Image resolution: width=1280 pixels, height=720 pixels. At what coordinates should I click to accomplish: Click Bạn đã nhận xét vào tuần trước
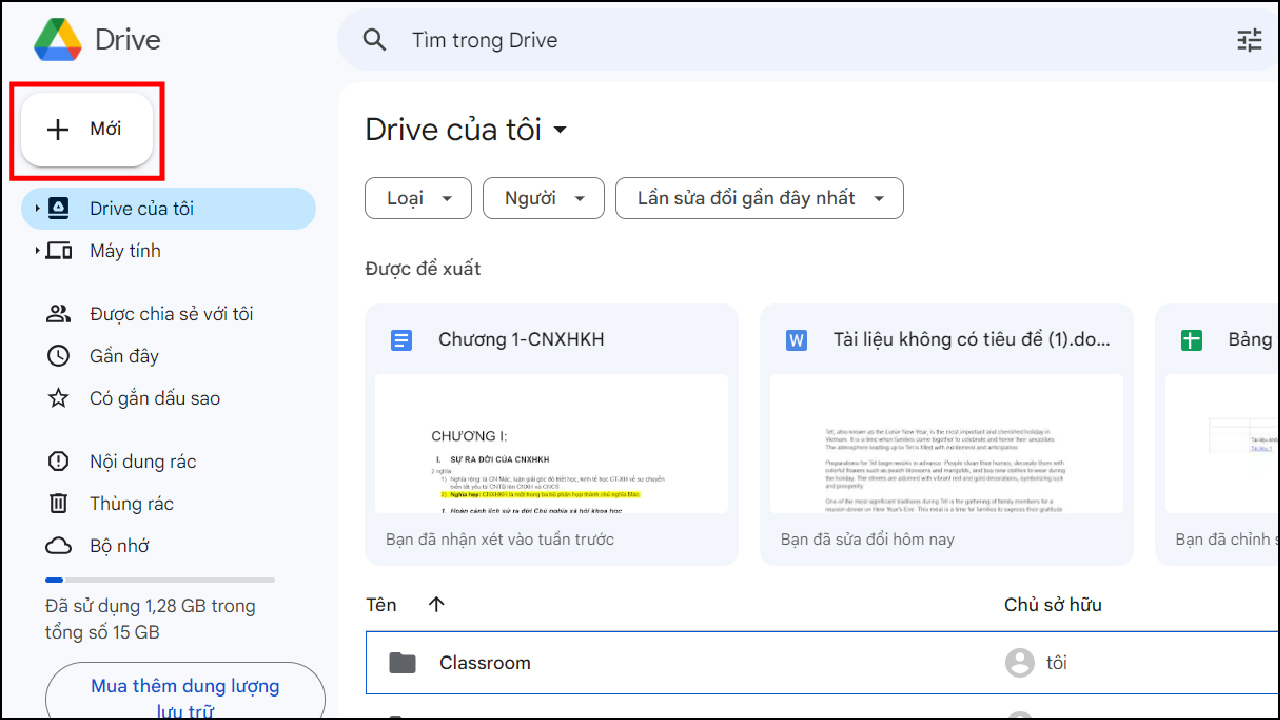(500, 539)
